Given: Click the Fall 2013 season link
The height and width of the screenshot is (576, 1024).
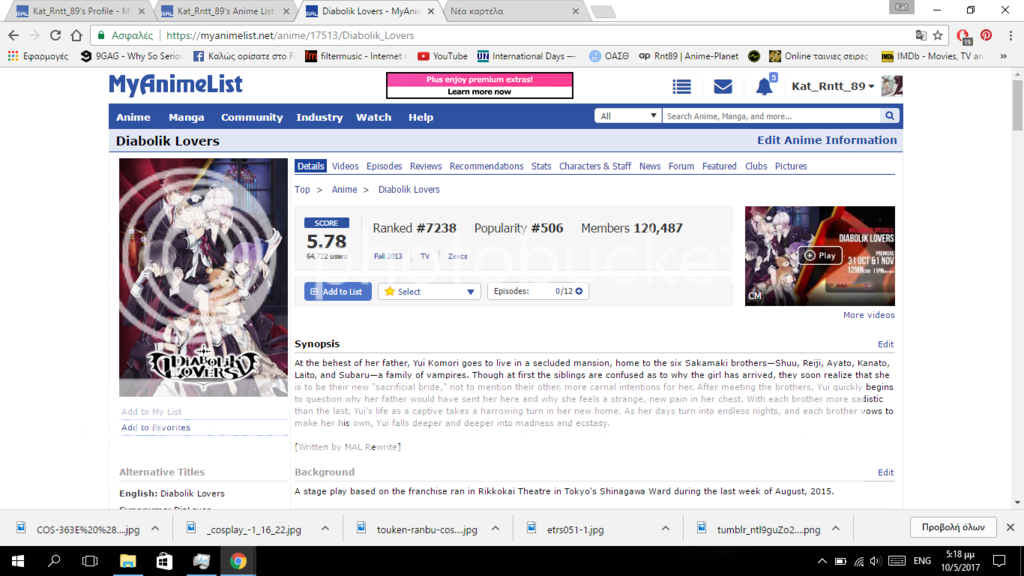Looking at the screenshot, I should click(388, 256).
